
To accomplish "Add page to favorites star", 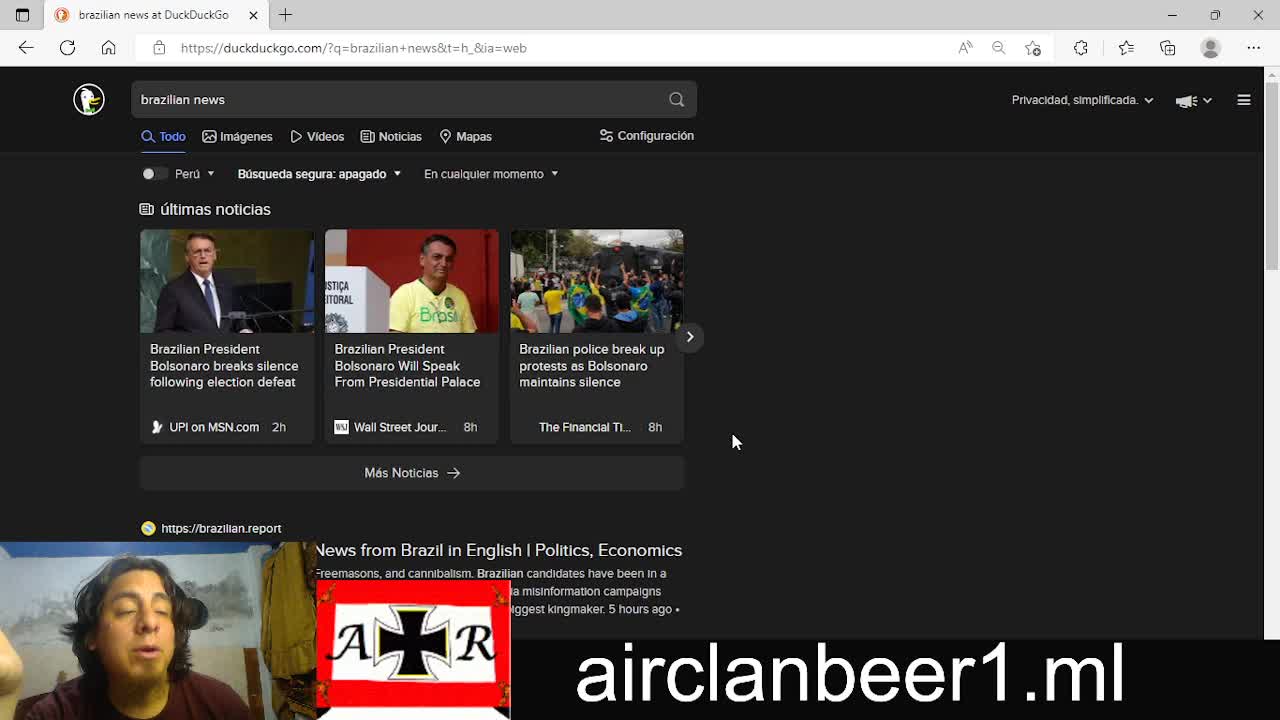I will pyautogui.click(x=1032, y=47).
